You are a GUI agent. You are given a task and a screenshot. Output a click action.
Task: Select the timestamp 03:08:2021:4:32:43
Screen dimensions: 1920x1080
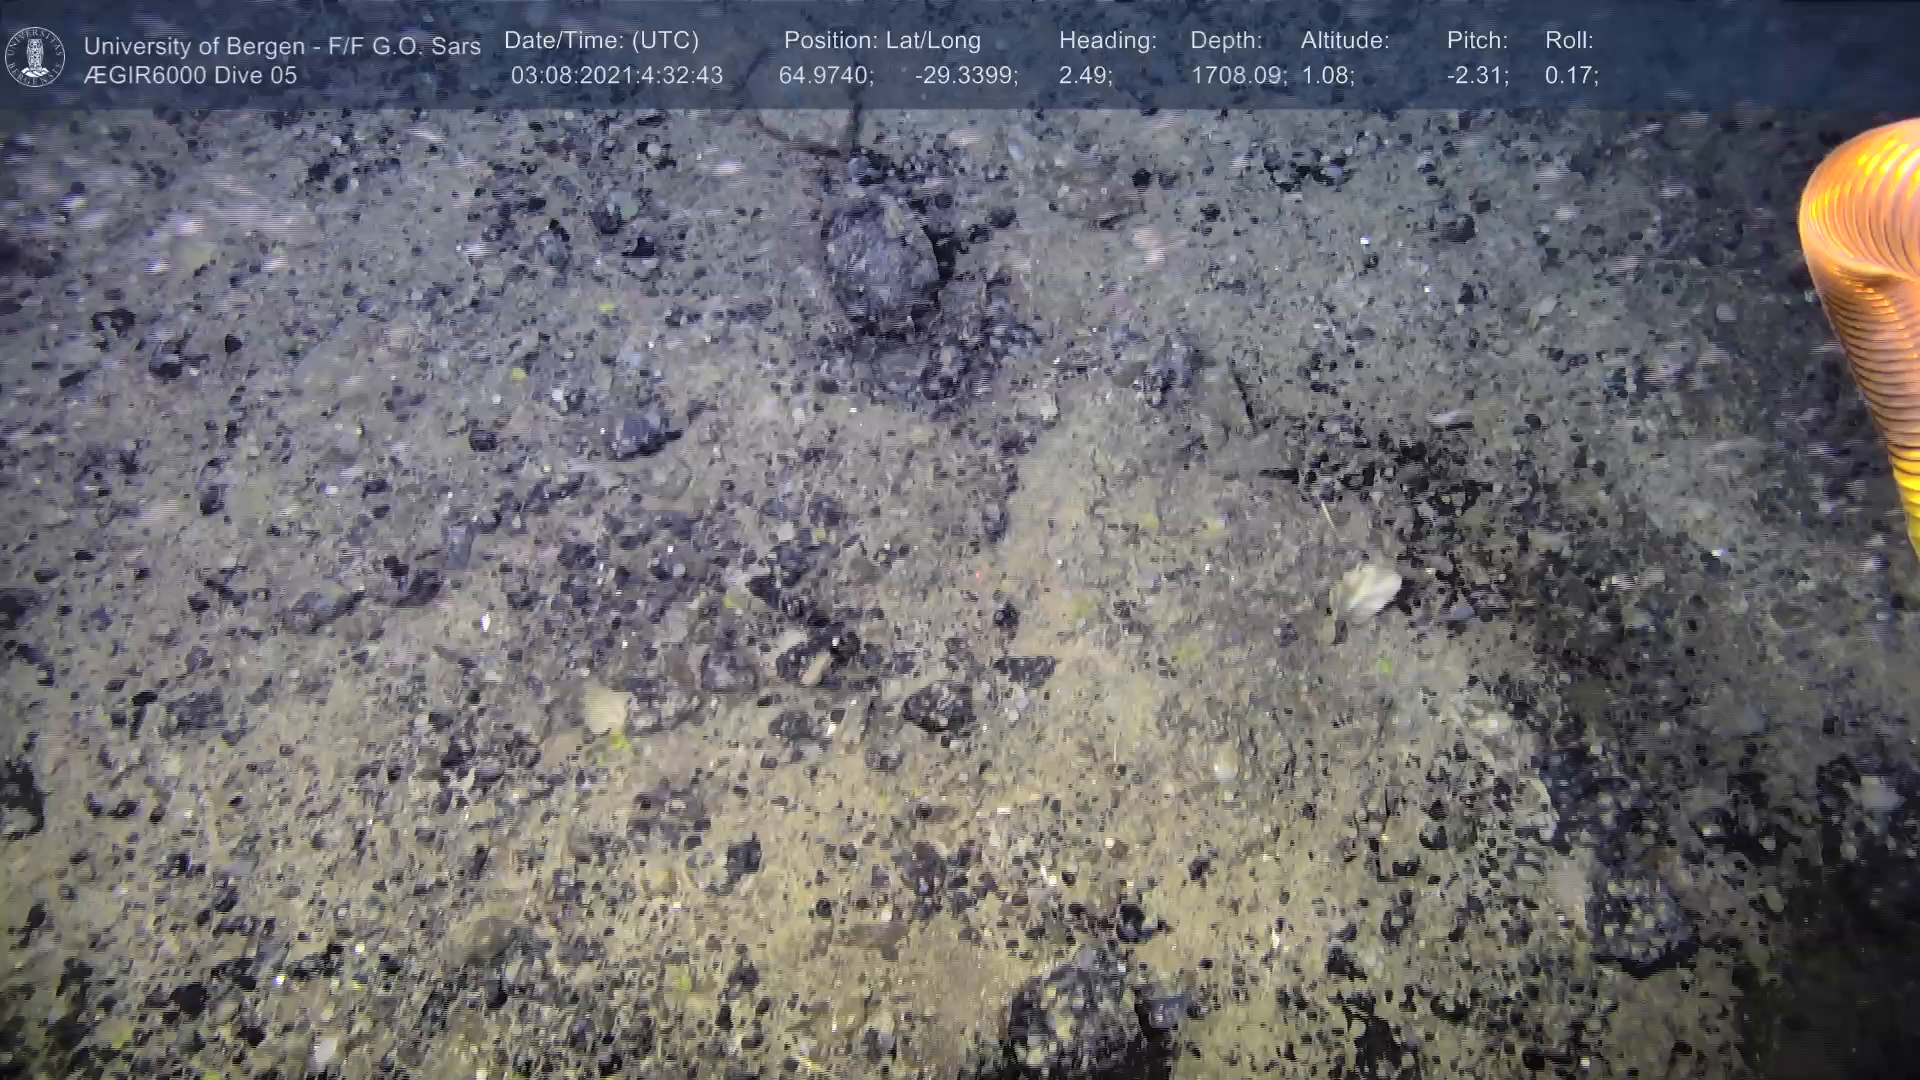tap(616, 76)
